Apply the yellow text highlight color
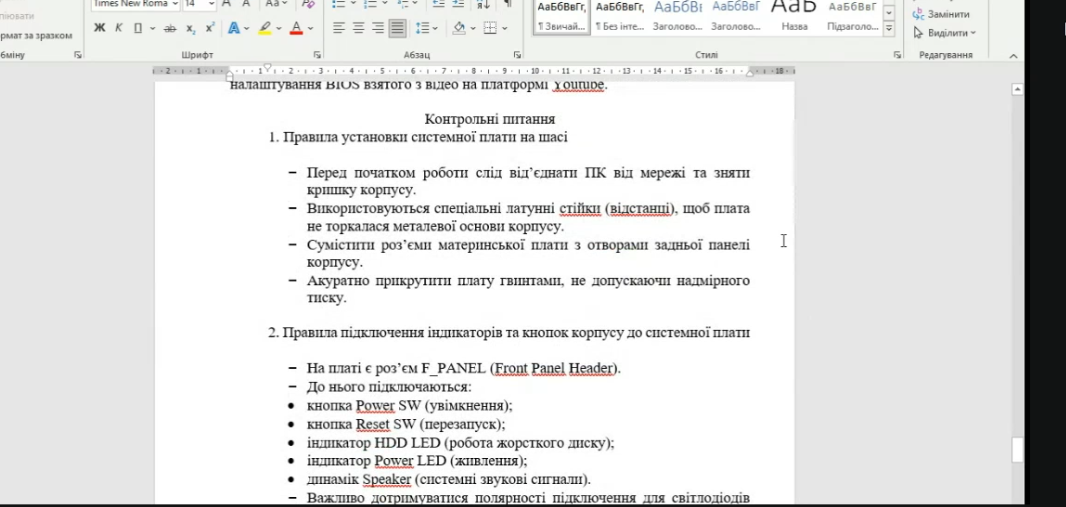1066x507 pixels. [x=264, y=28]
